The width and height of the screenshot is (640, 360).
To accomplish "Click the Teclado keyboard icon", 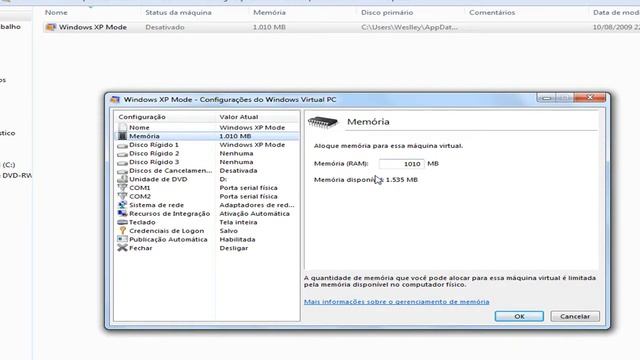I will [x=122, y=222].
